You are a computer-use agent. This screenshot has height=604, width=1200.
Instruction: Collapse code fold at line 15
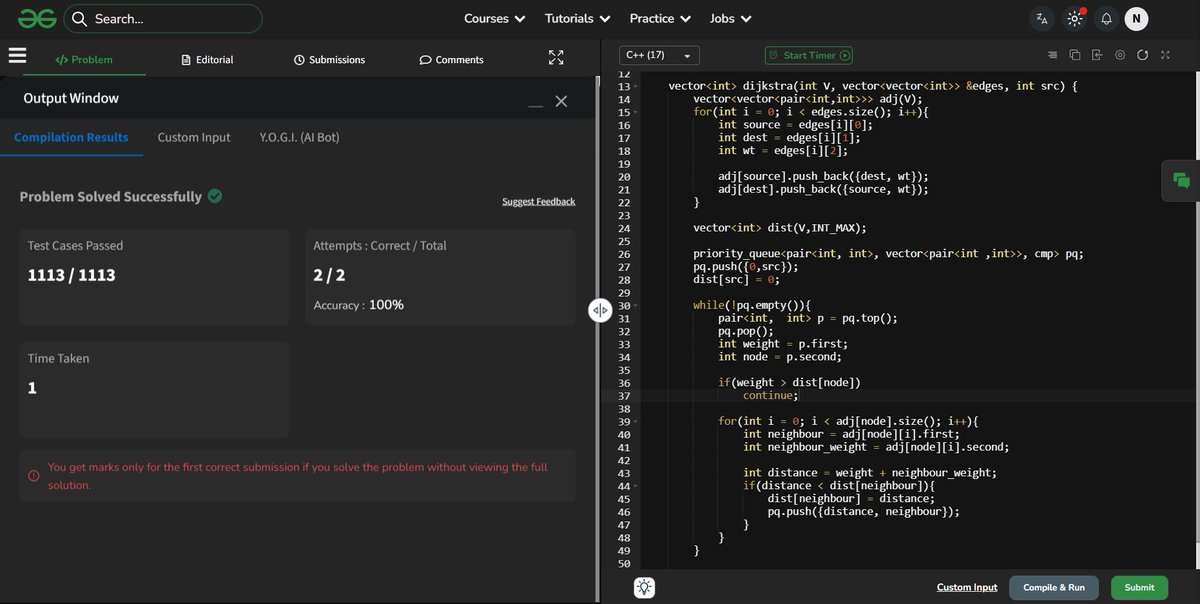pyautogui.click(x=637, y=112)
